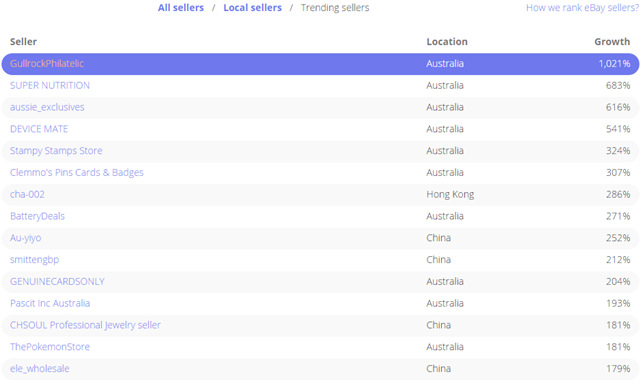This screenshot has height=380, width=640.
Task: Switch to the Local sellers tab
Action: point(252,8)
